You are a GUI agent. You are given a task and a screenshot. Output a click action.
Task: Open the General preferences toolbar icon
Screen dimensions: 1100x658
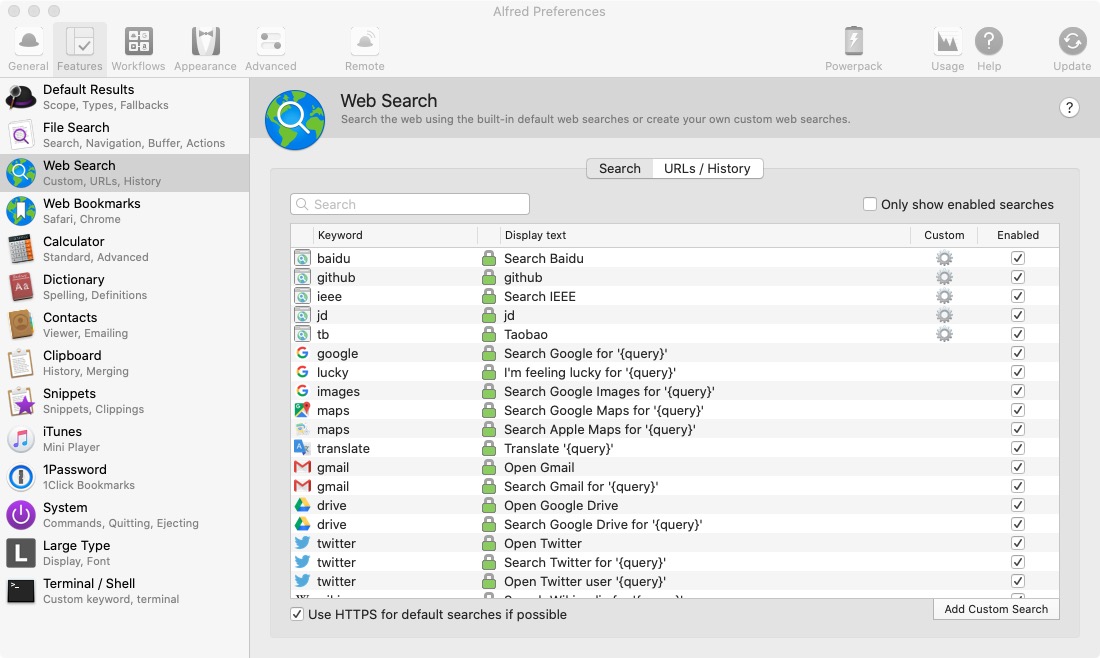pos(28,49)
